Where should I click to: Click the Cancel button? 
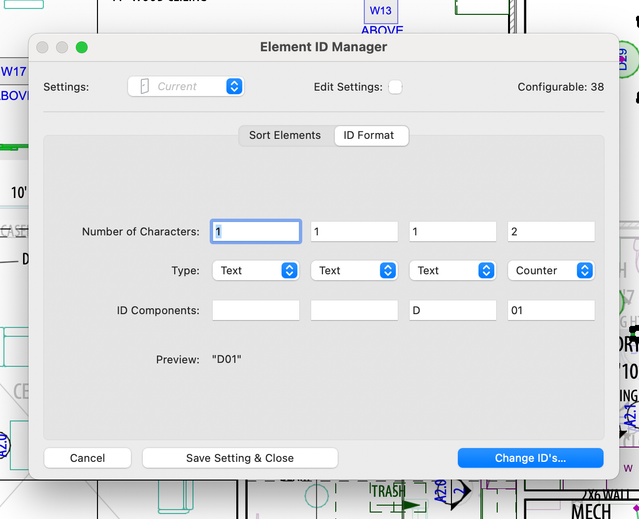(88, 458)
